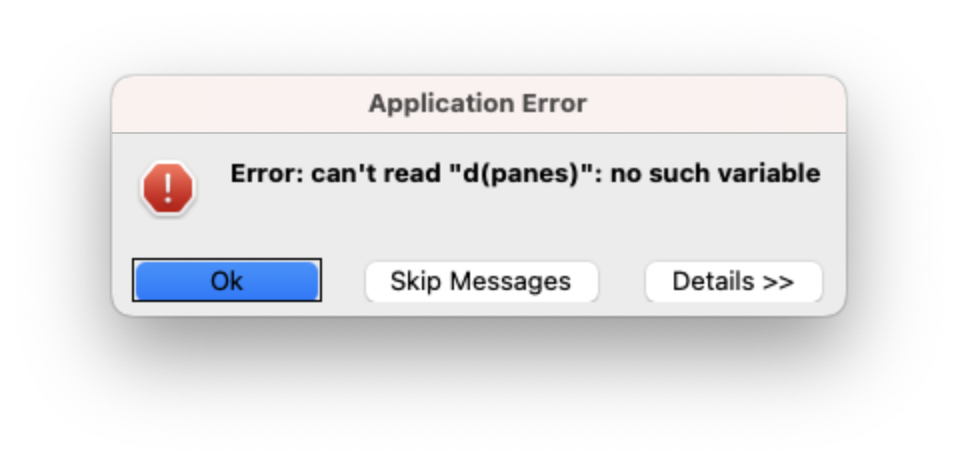This screenshot has width=958, height=464.
Task: Expand error info with Details >>
Action: point(733,281)
